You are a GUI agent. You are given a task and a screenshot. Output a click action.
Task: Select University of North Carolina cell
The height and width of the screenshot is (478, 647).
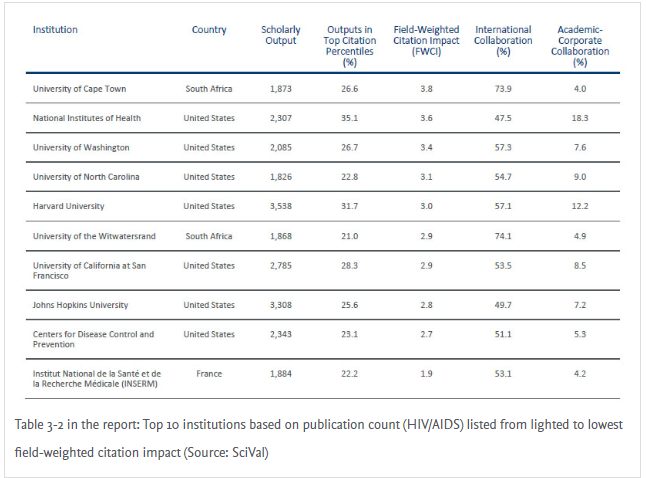[86, 177]
